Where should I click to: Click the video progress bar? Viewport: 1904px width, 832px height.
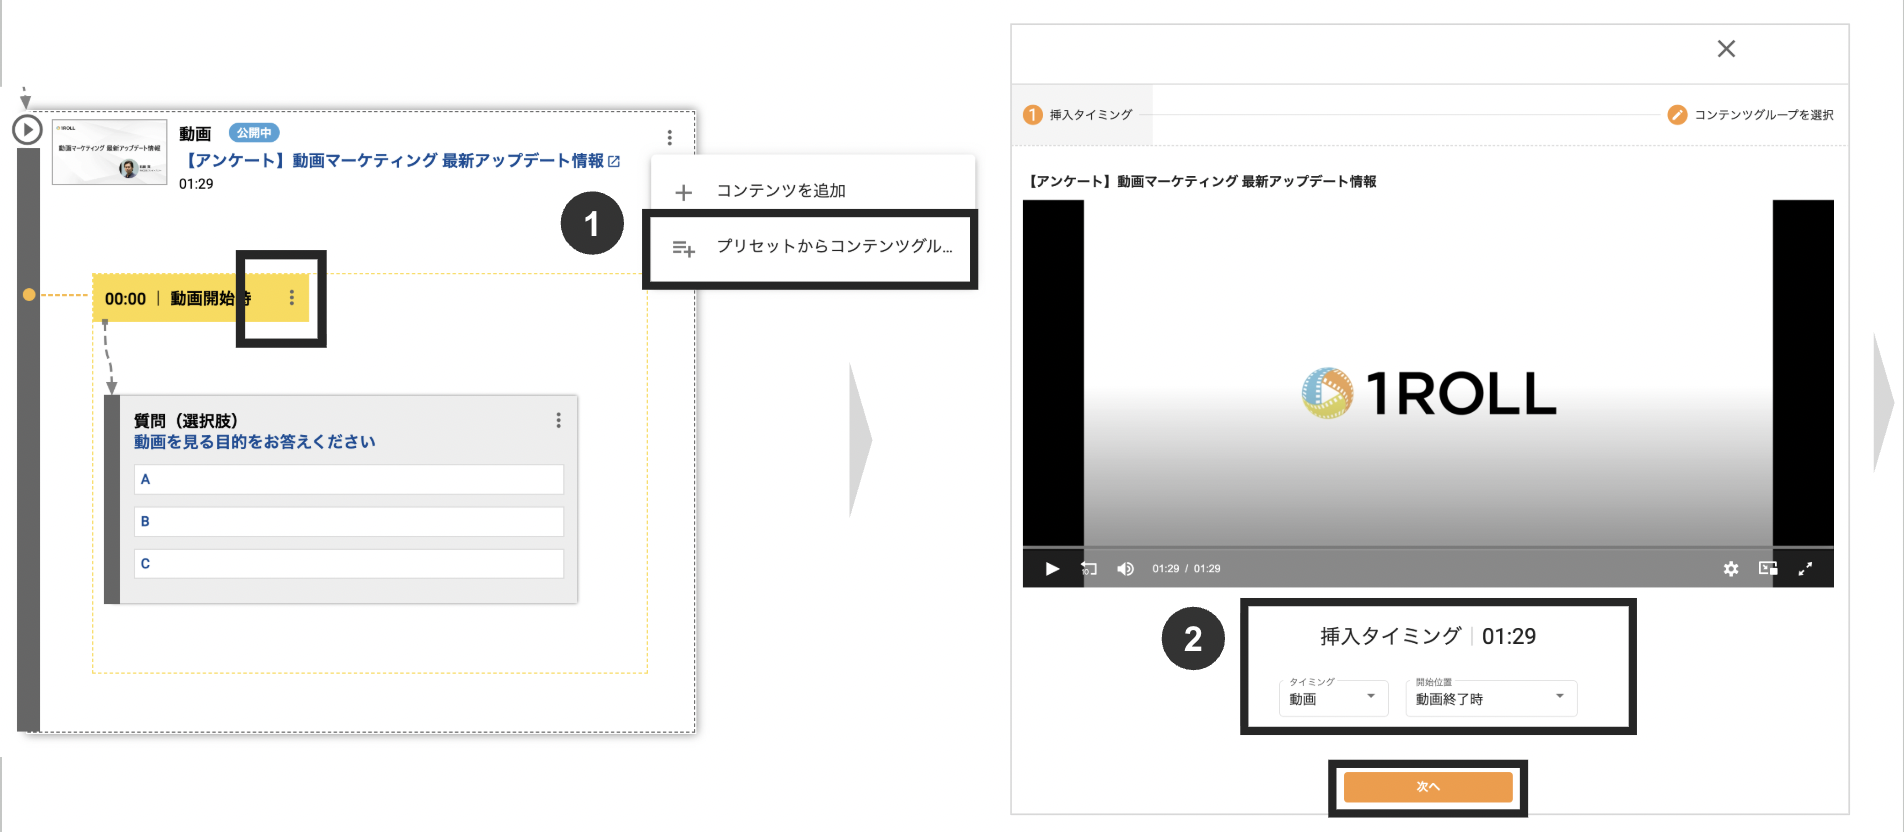click(x=1428, y=547)
